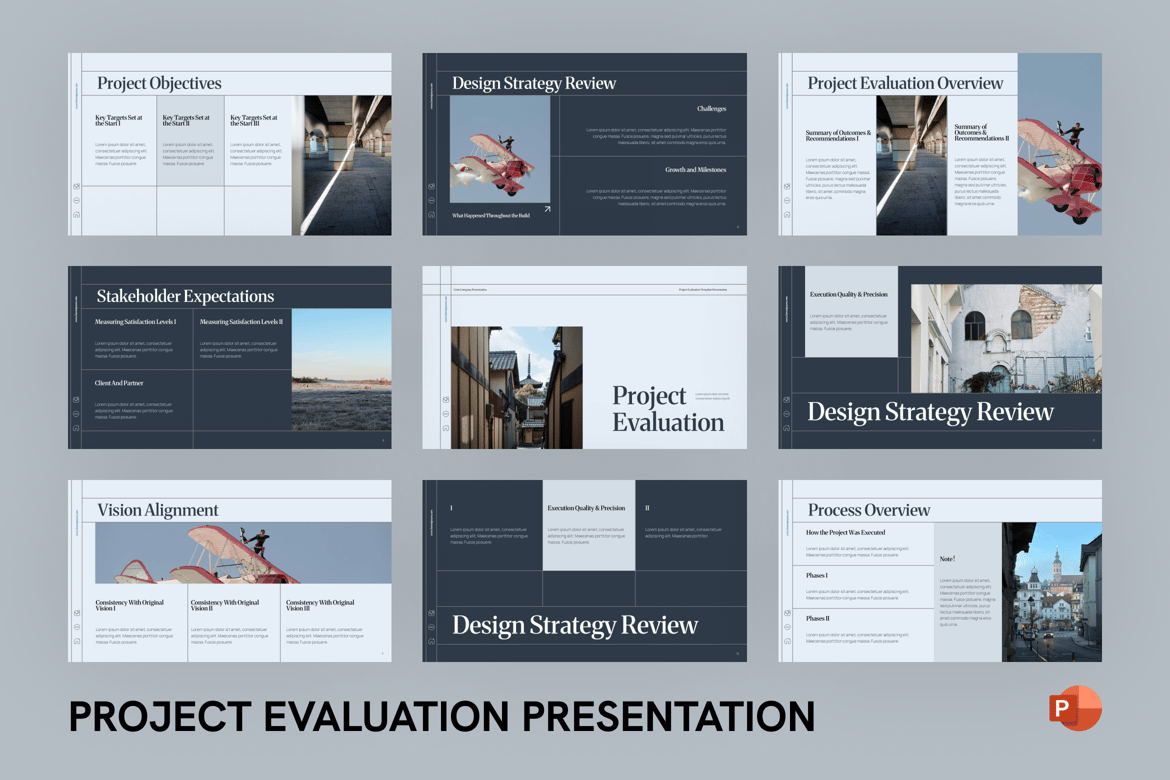Select the frosty field photo on Stakeholder Expectations

342,369
